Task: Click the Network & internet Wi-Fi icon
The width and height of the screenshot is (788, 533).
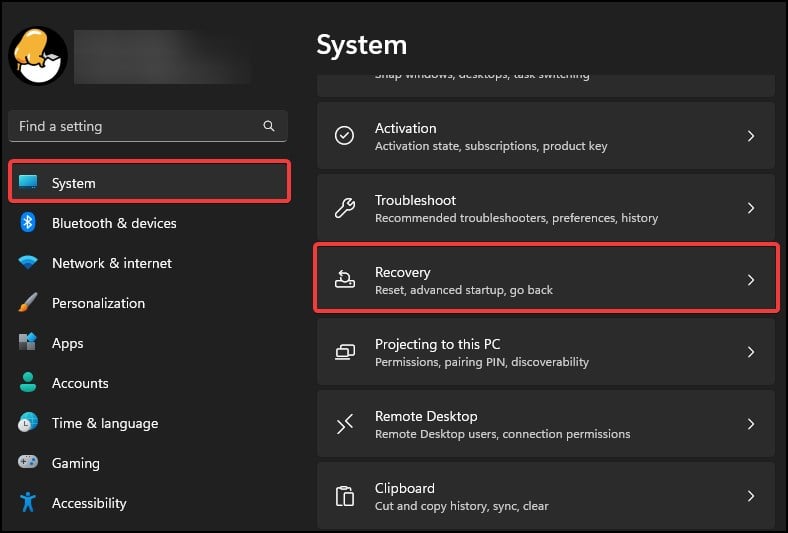Action: click(28, 263)
